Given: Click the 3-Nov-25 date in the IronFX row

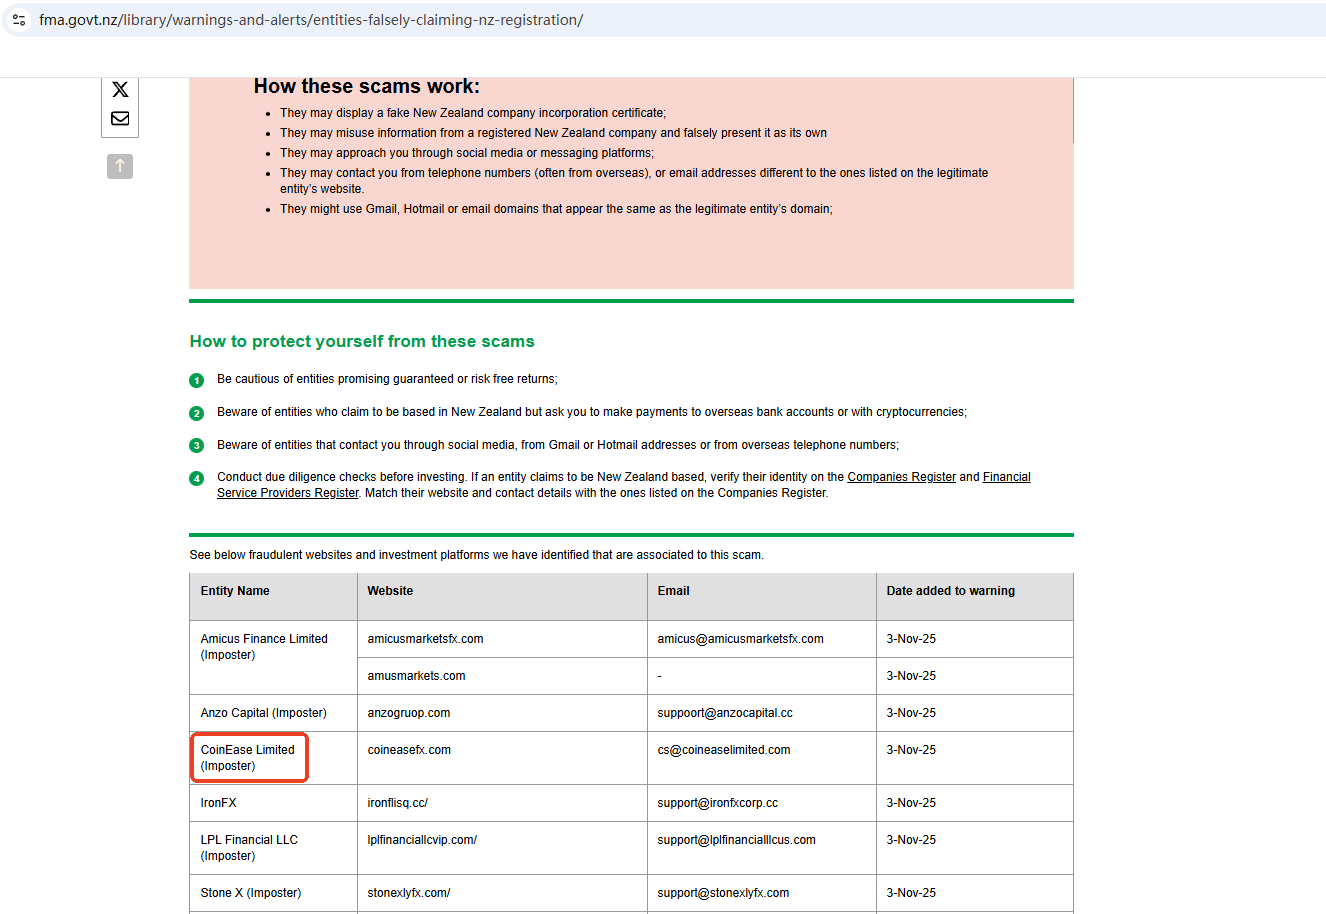Looking at the screenshot, I should pos(911,803).
